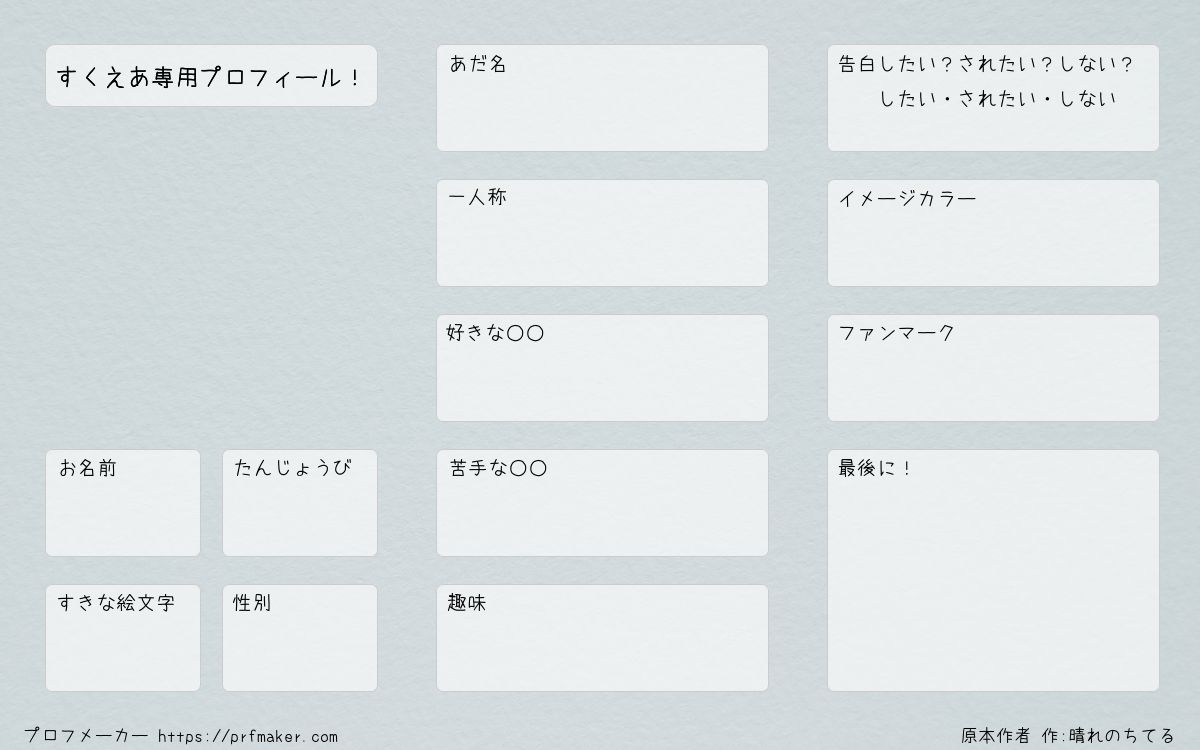1200x750 pixels.
Task: Click the すきな絵文字 box
Action: 123,638
